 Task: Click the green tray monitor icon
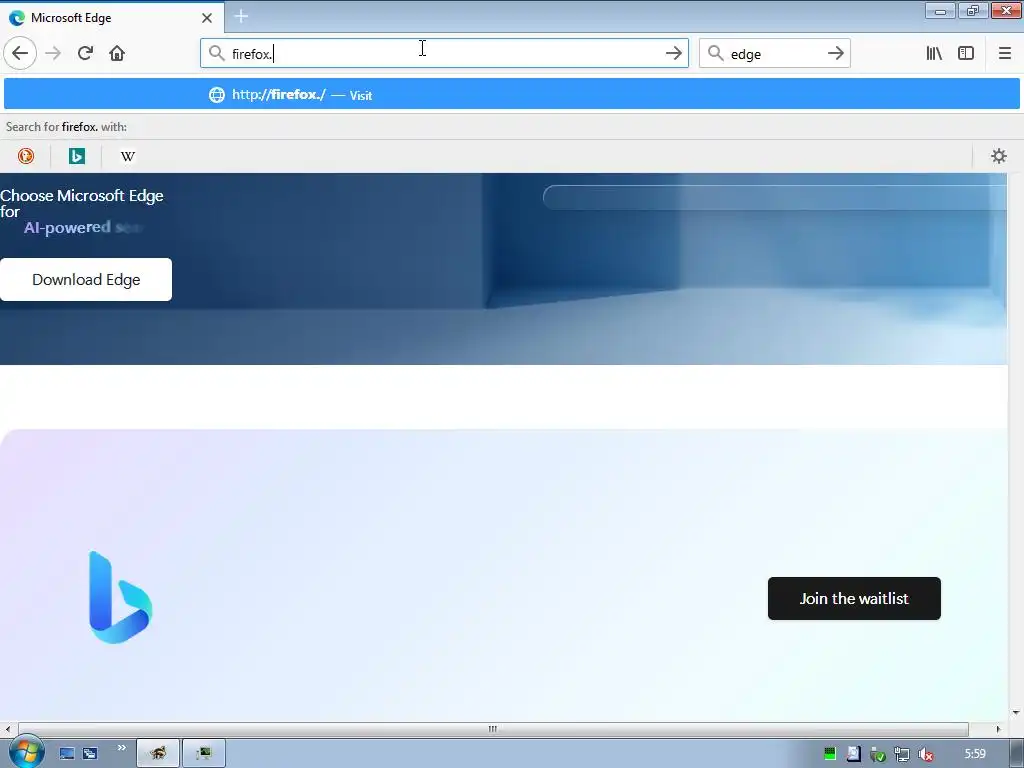[830, 754]
